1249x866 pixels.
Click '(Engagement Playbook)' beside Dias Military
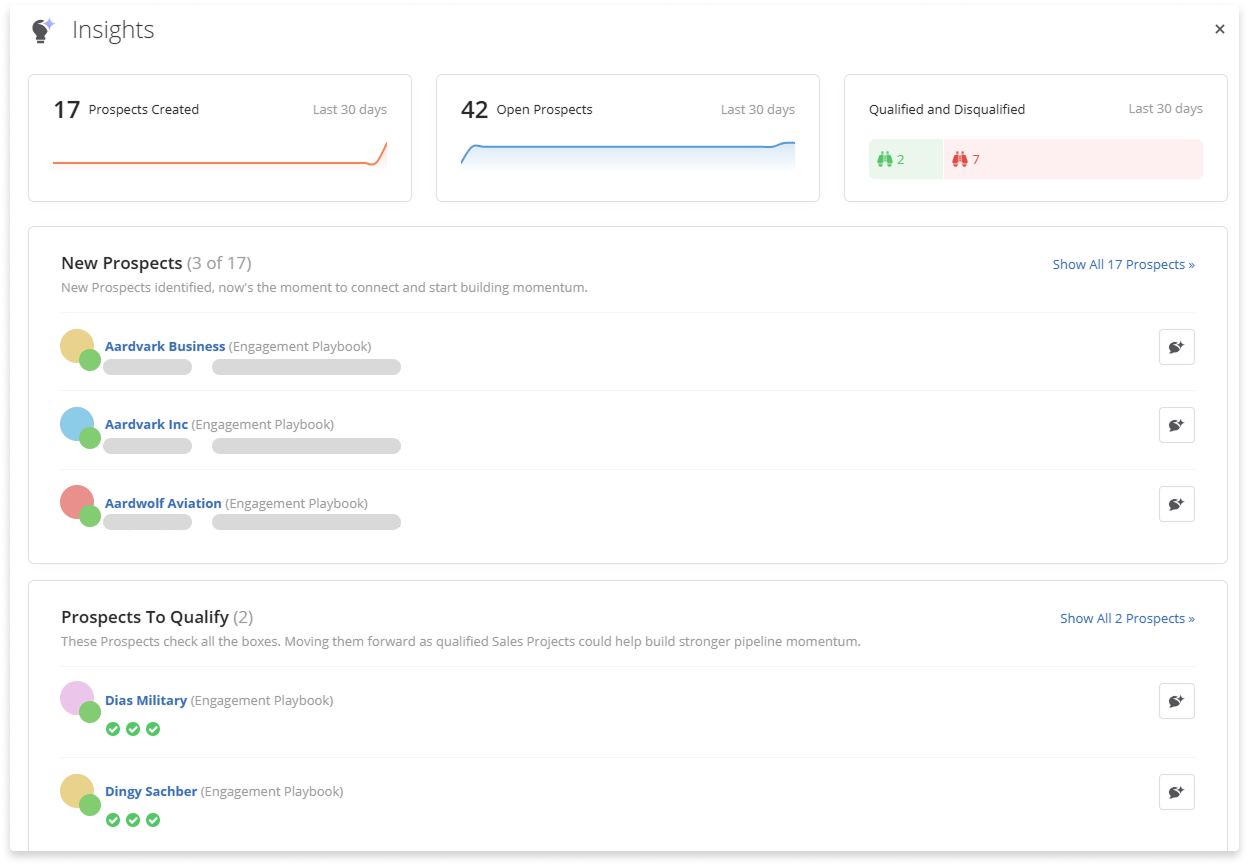pyautogui.click(x=262, y=700)
